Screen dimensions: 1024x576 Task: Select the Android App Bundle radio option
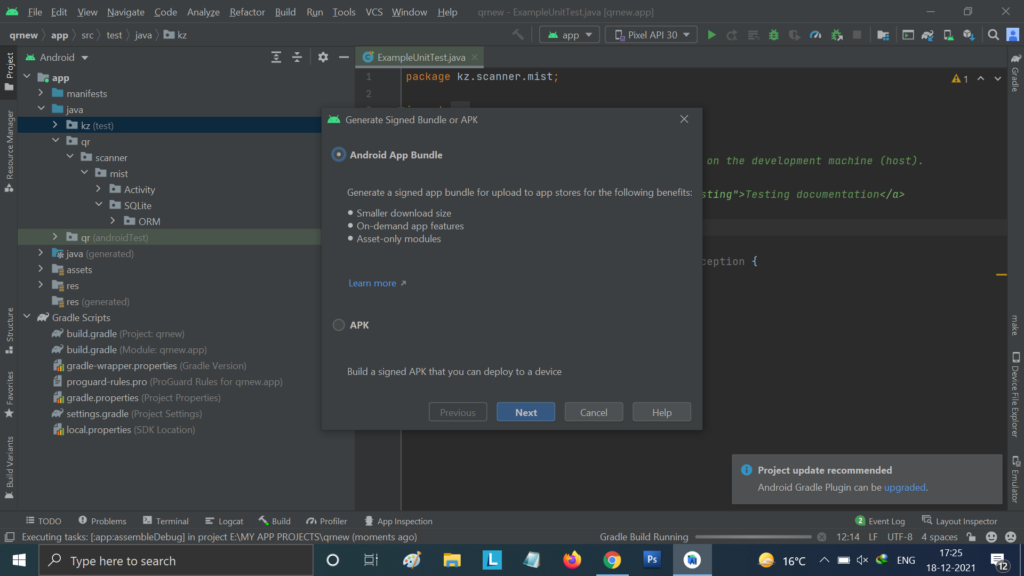click(338, 155)
